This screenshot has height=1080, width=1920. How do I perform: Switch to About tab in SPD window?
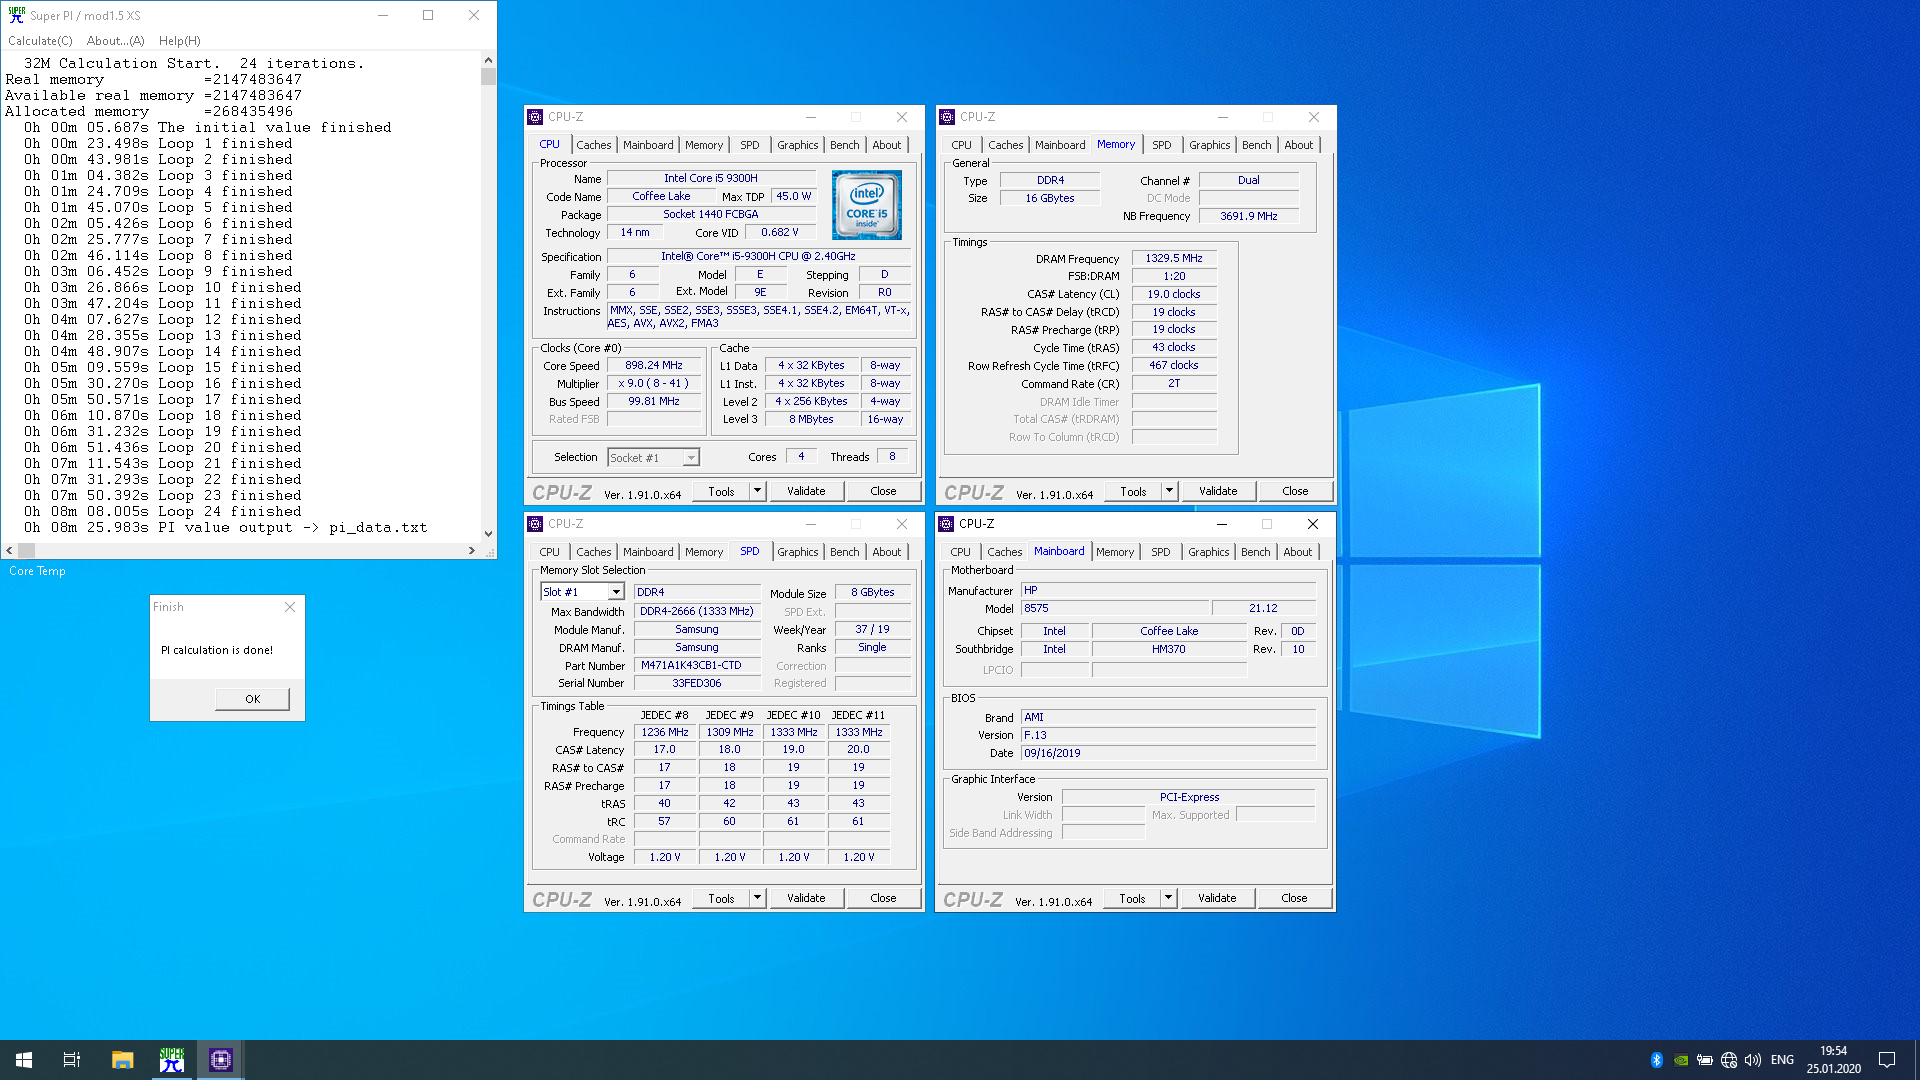pyautogui.click(x=886, y=552)
